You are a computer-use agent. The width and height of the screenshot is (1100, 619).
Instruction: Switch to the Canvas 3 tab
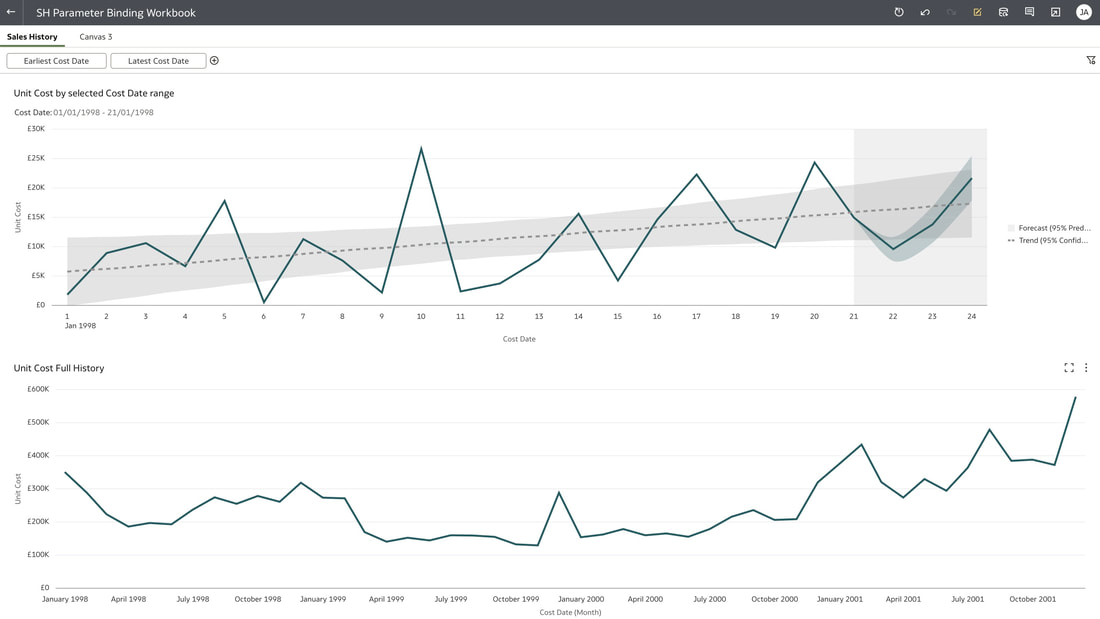95,36
